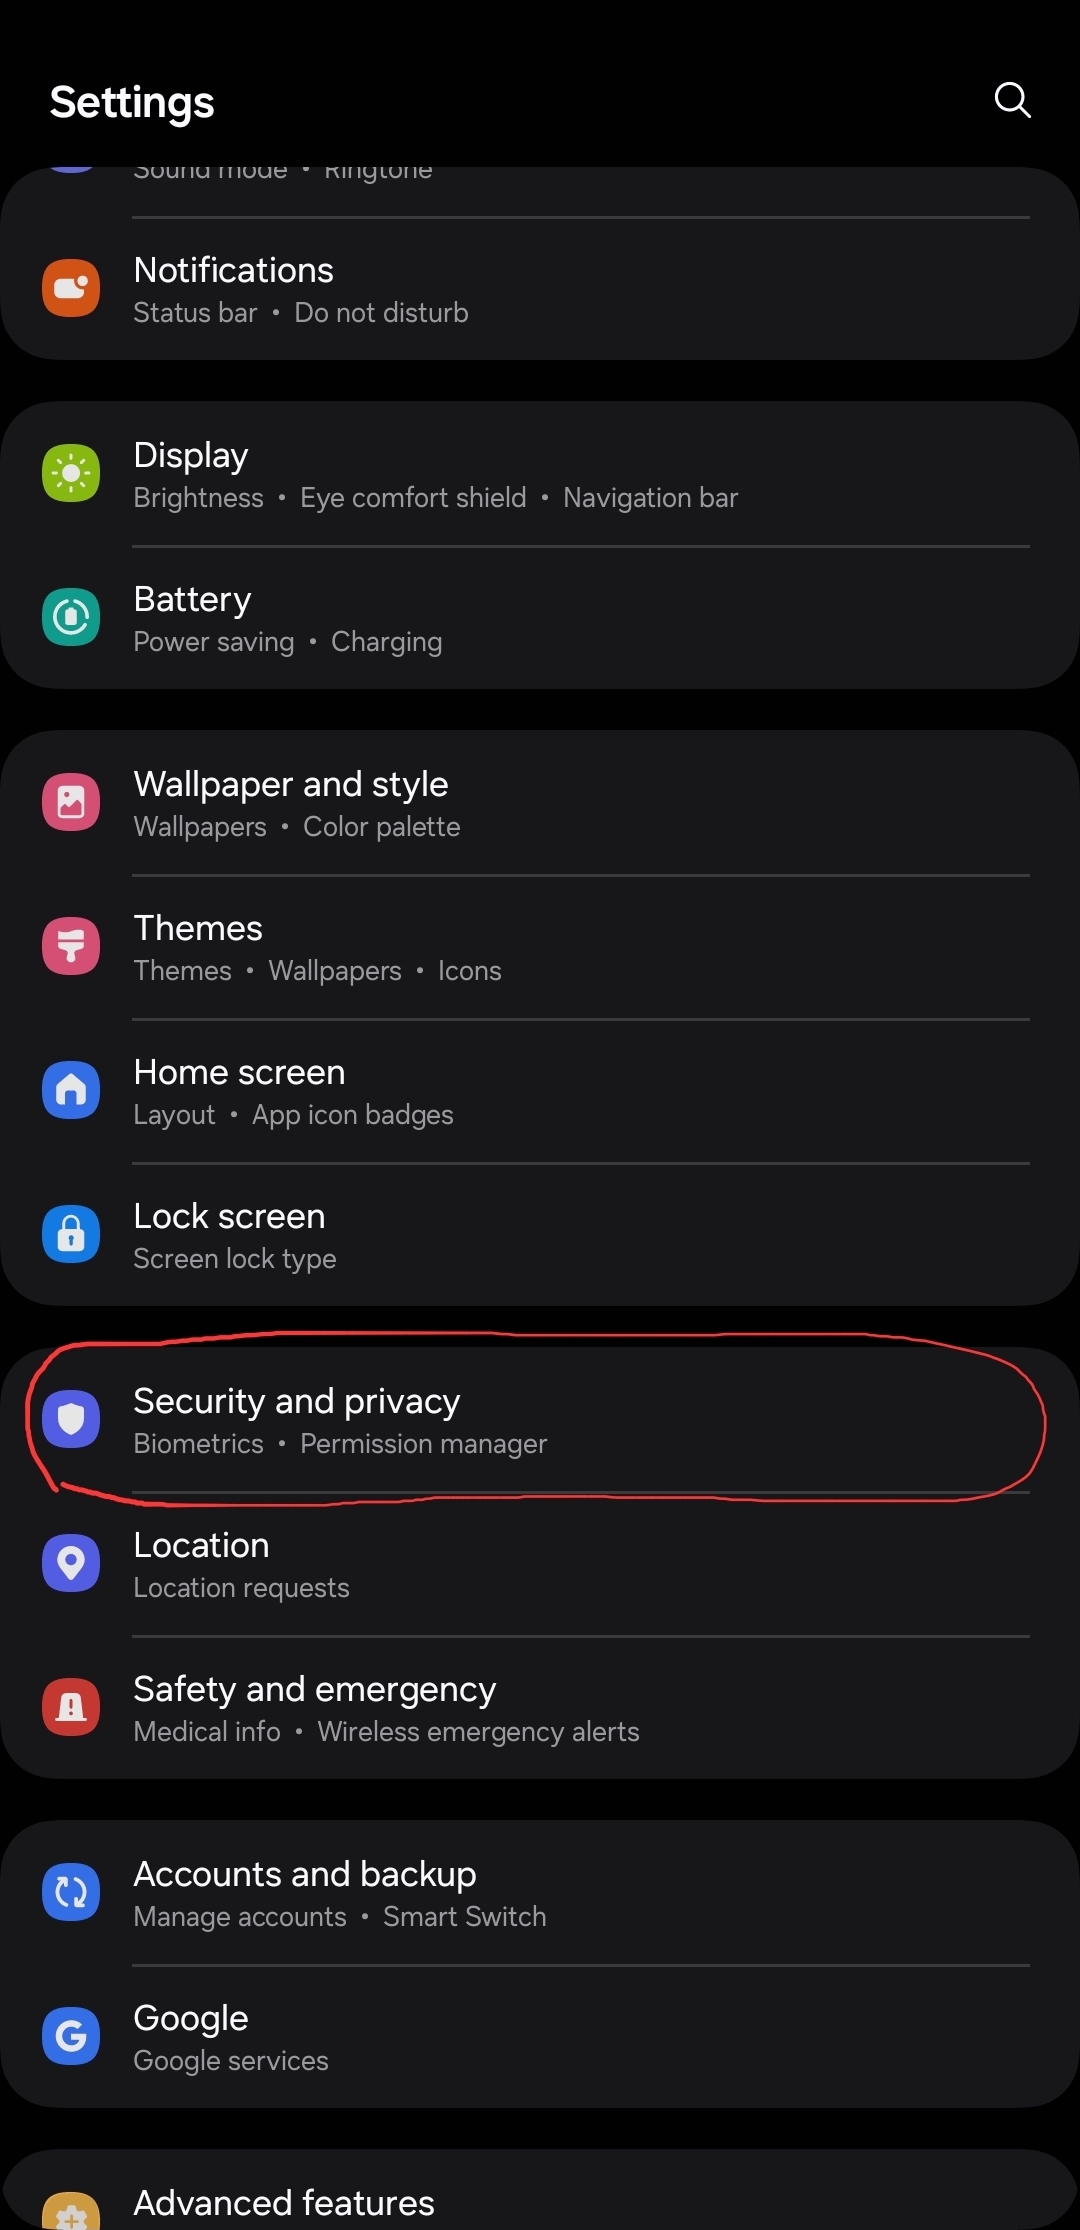Open the Security and privacy settings
Image resolution: width=1080 pixels, height=2230 pixels.
click(540, 1420)
